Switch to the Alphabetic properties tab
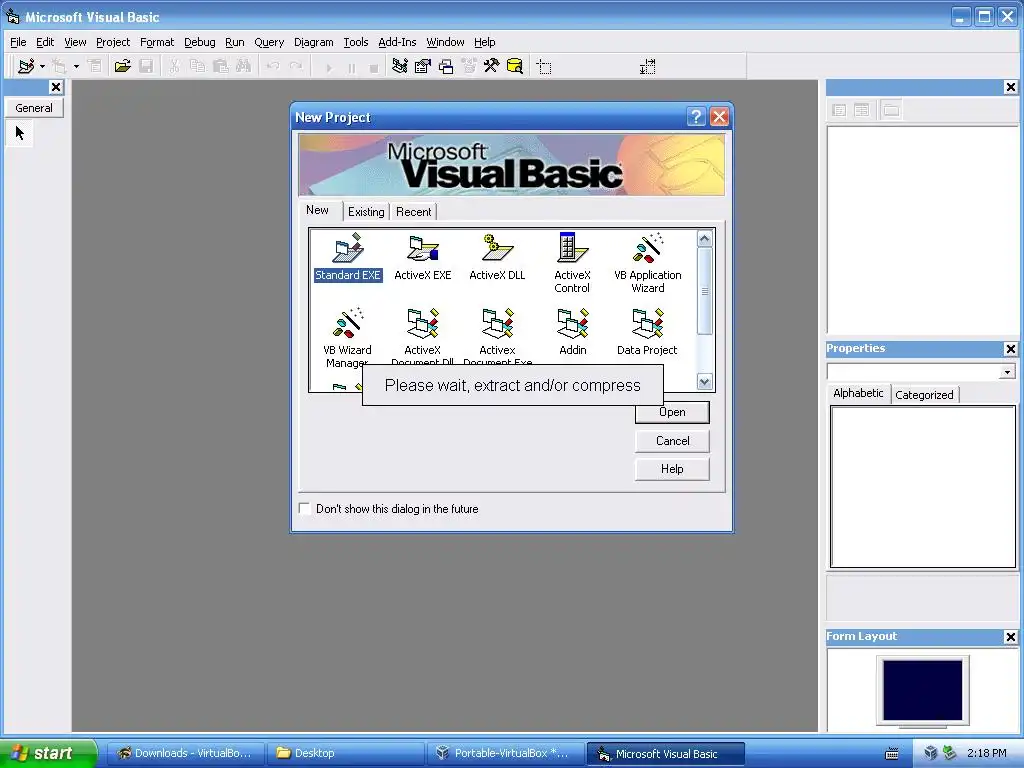This screenshot has height=768, width=1024. [858, 393]
